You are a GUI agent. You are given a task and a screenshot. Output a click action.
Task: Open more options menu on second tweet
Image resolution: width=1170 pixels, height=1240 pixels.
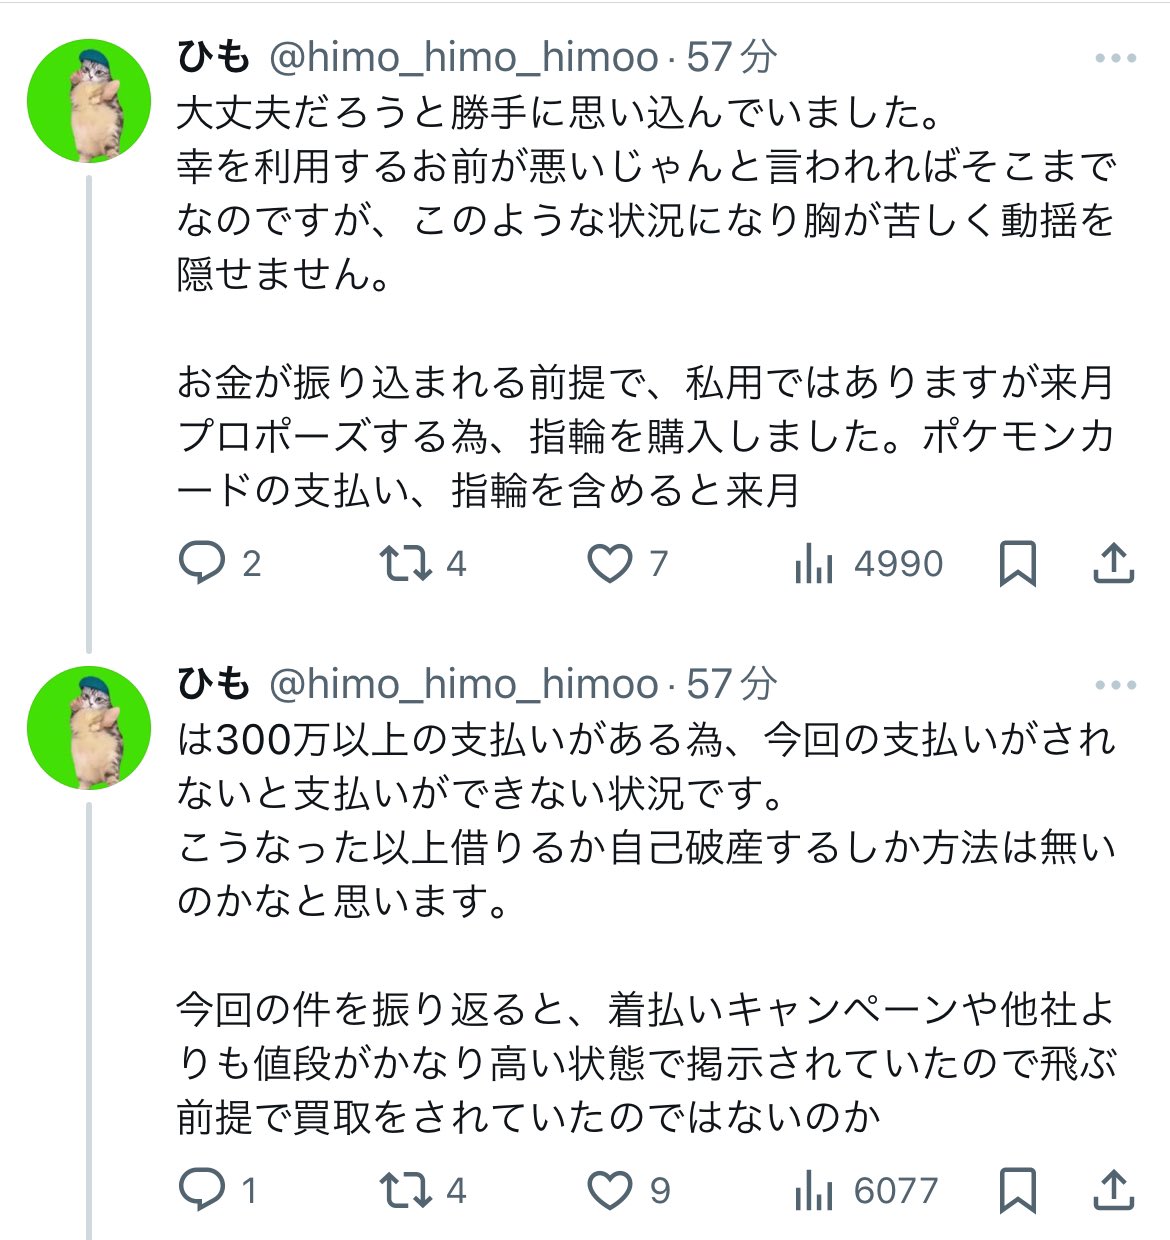[x=1115, y=685]
